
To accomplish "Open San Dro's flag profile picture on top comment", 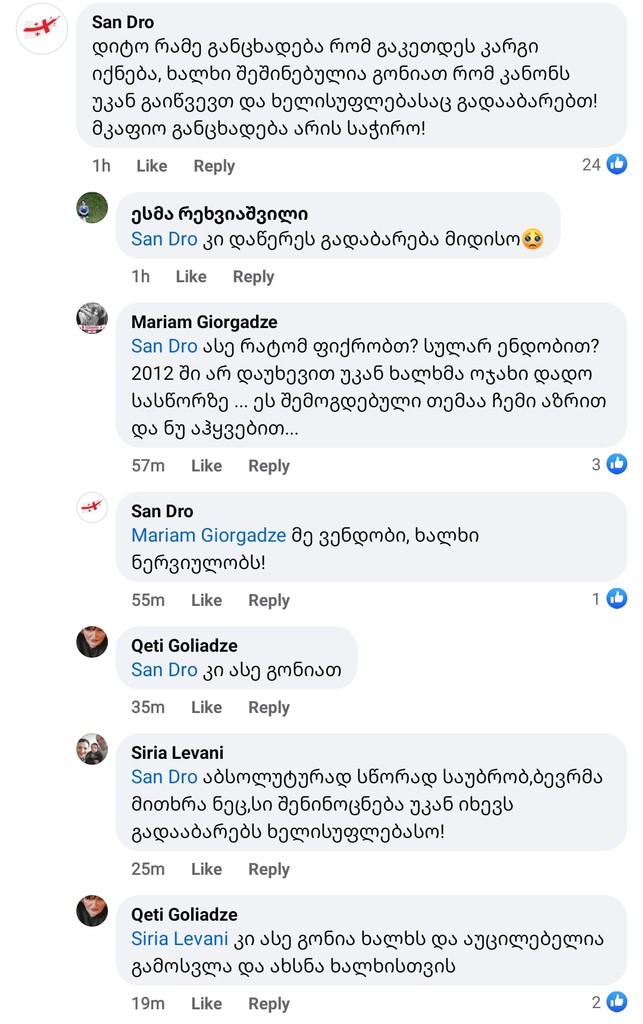I will tap(42, 29).
